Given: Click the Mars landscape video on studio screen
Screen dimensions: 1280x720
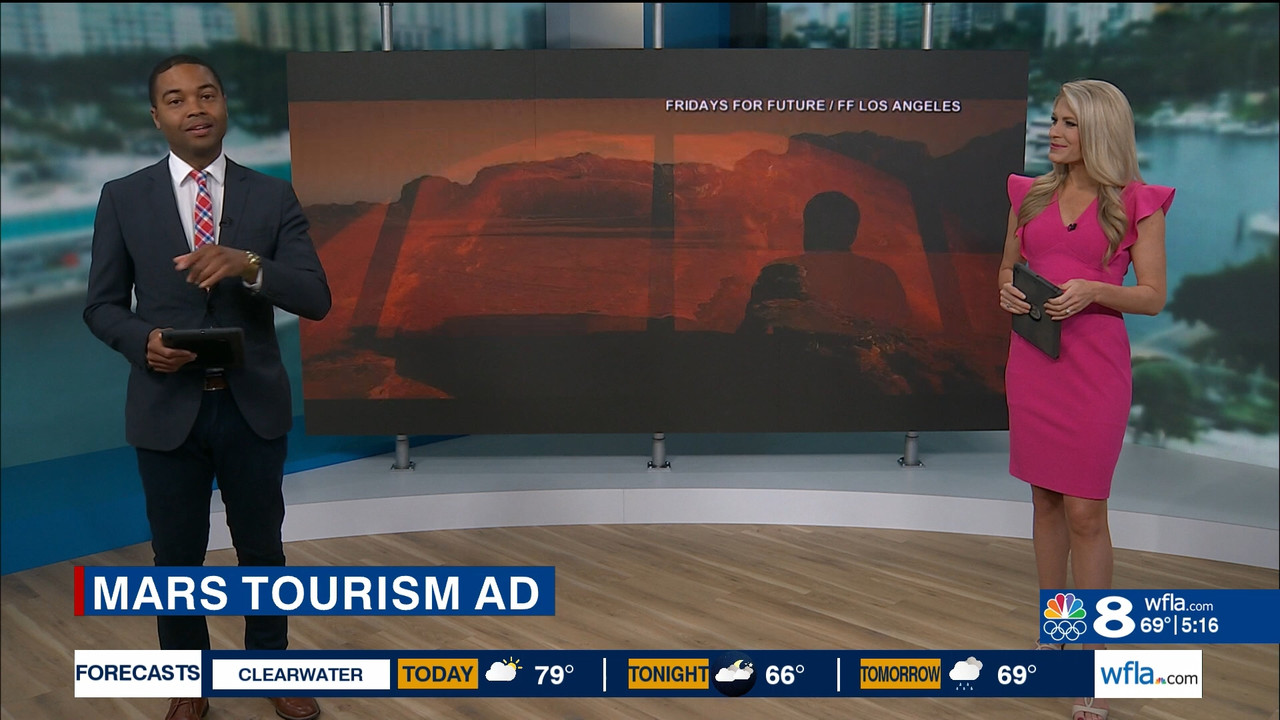Looking at the screenshot, I should pyautogui.click(x=658, y=243).
